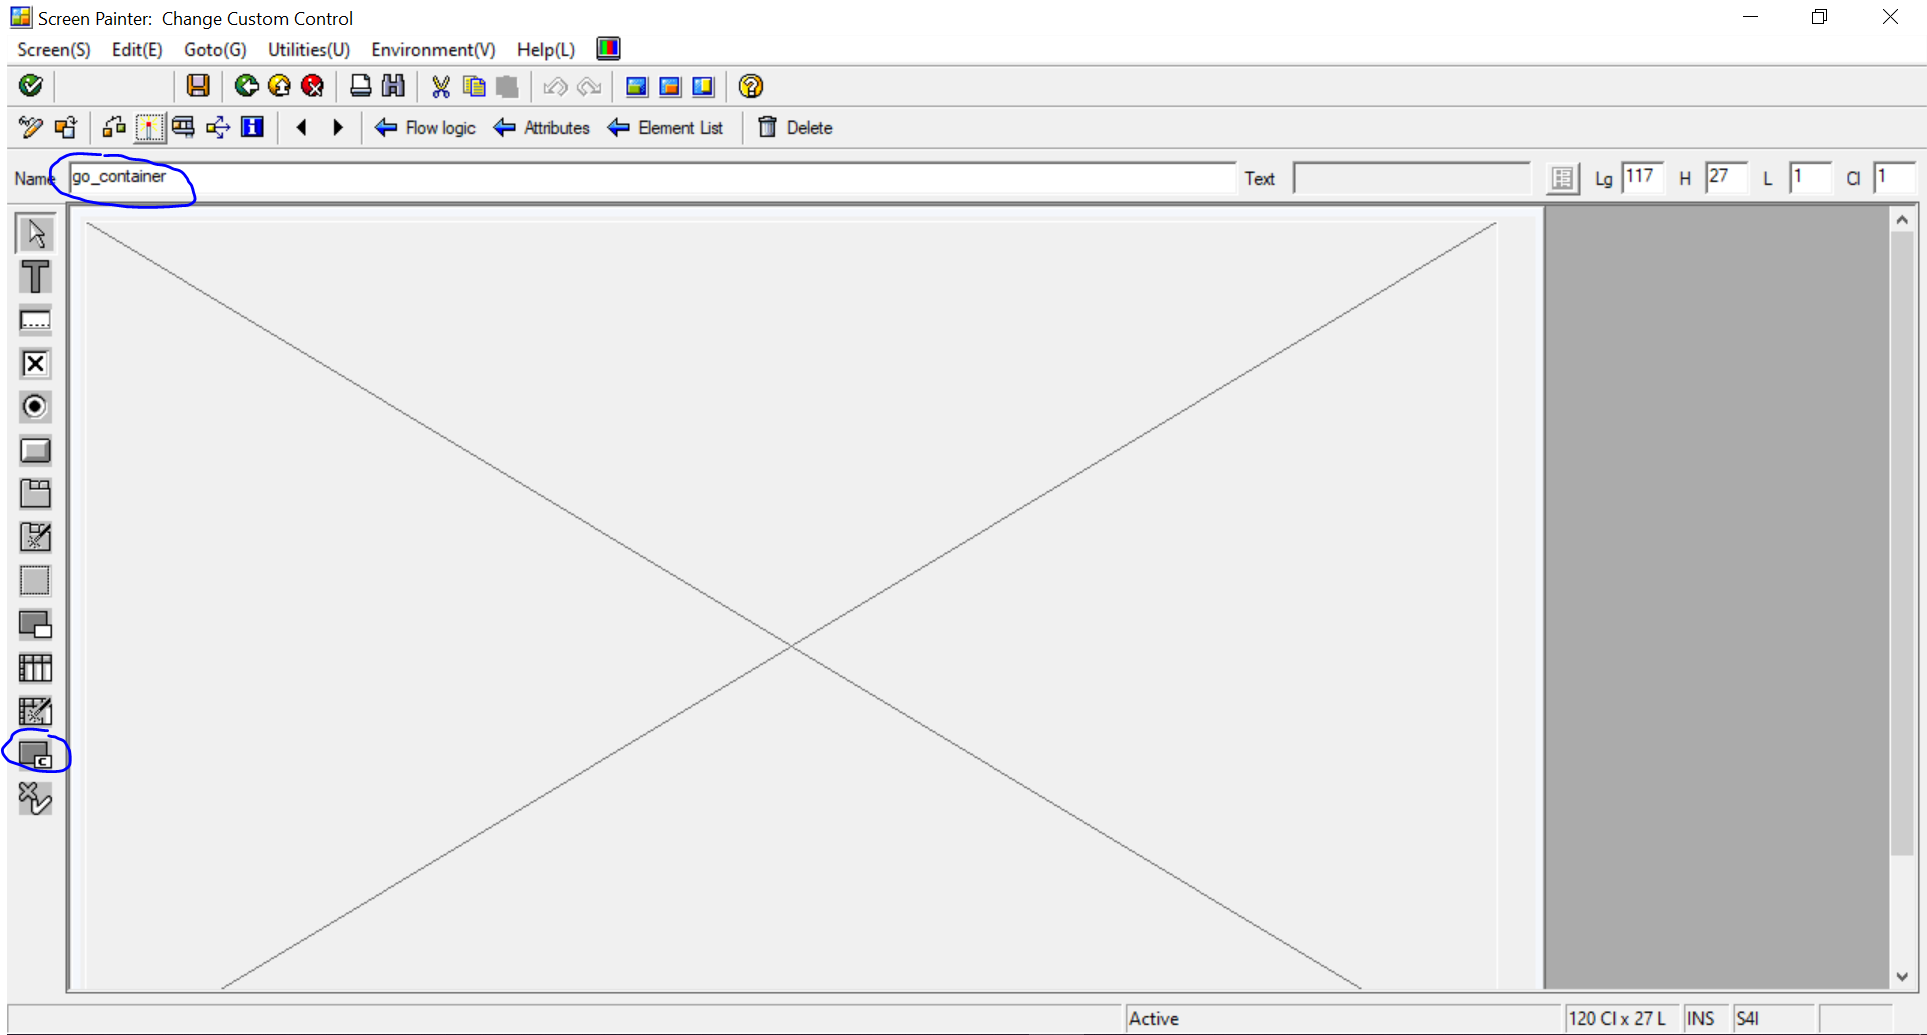1927x1035 pixels.
Task: Select the Status icon element tool
Action: pos(35,799)
